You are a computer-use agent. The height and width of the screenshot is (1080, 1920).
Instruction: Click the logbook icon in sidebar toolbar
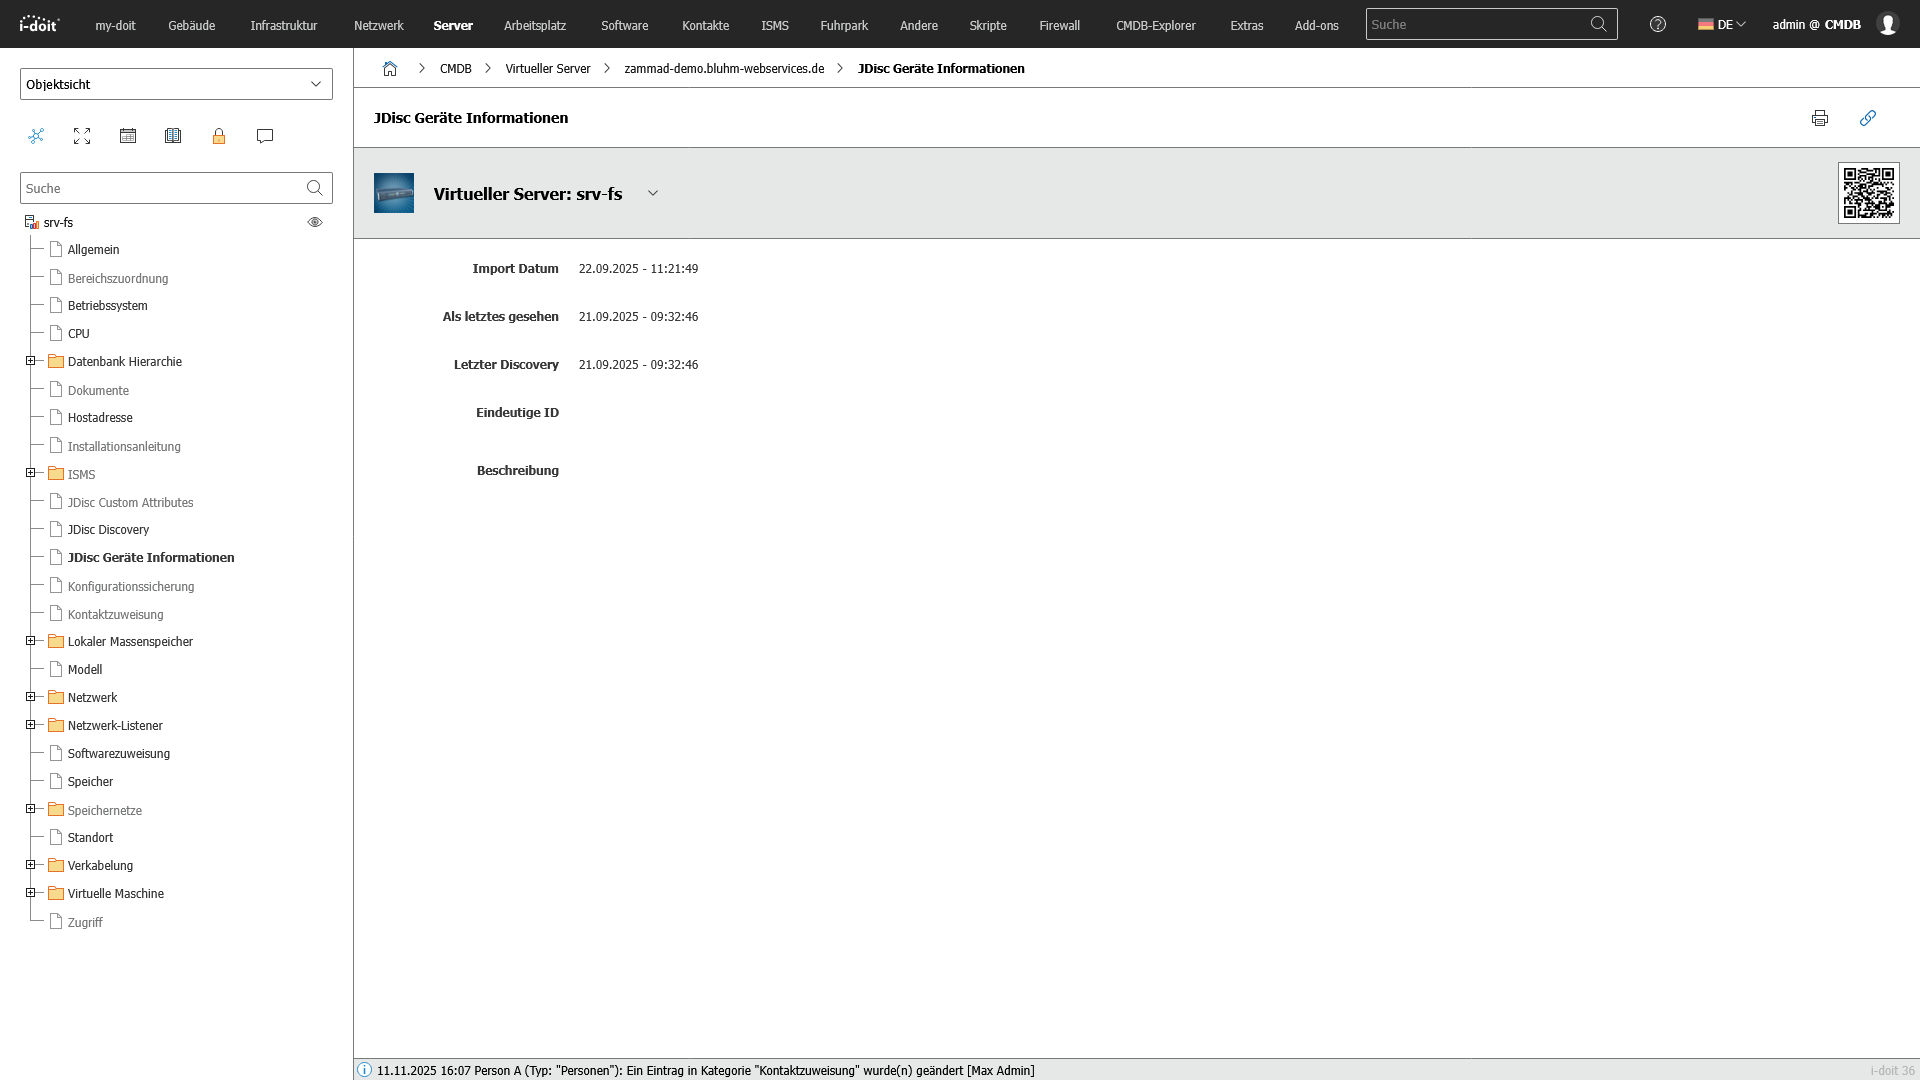(x=173, y=136)
